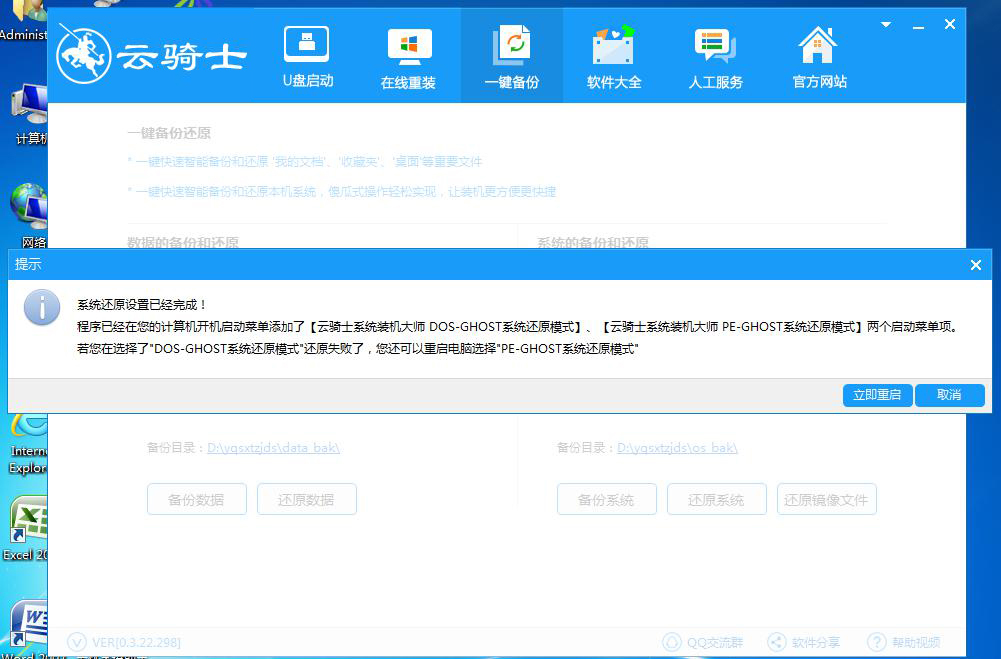Click the 备份系统 system backup button
This screenshot has height=659, width=1001.
[x=606, y=499]
